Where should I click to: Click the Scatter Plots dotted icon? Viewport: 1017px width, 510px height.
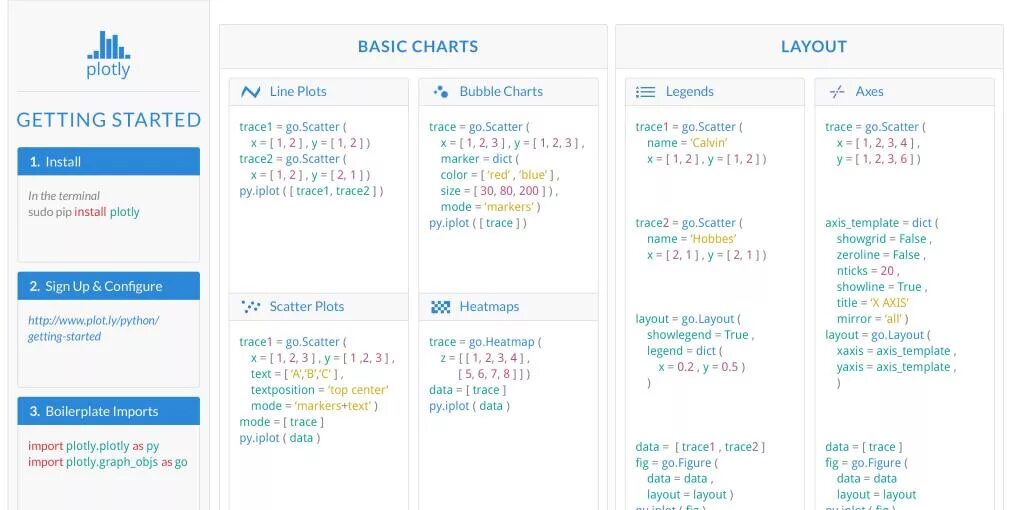tap(251, 307)
